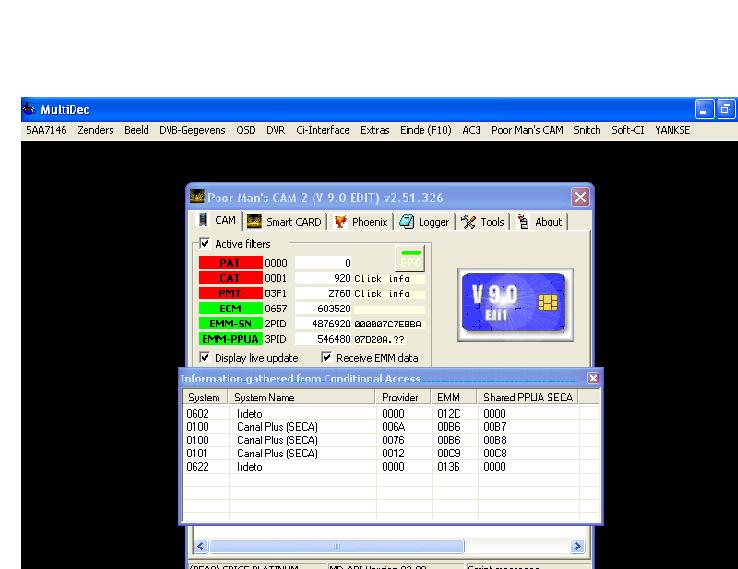738x569 pixels.
Task: Click the green EMM-PPUA filter indicator
Action: 230,339
